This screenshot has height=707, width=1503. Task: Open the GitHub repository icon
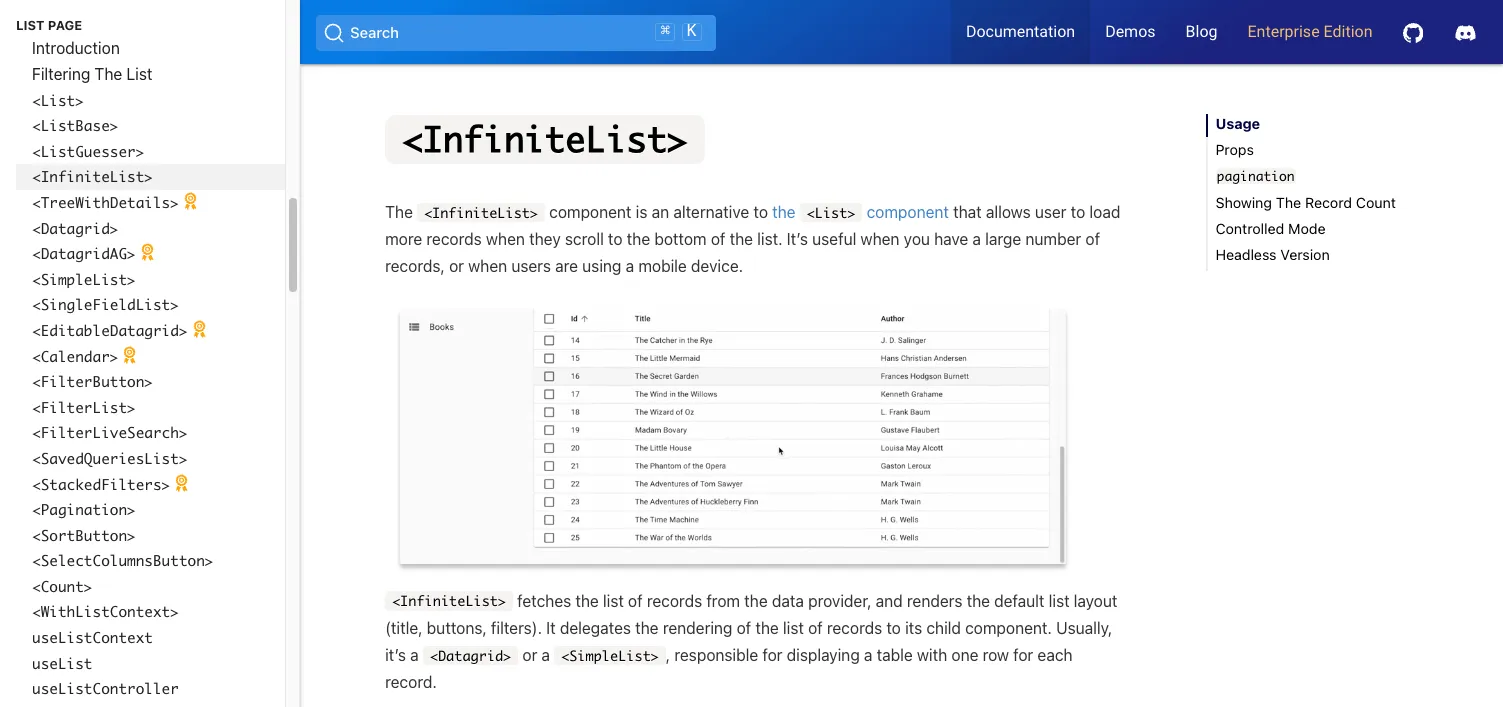click(1413, 32)
